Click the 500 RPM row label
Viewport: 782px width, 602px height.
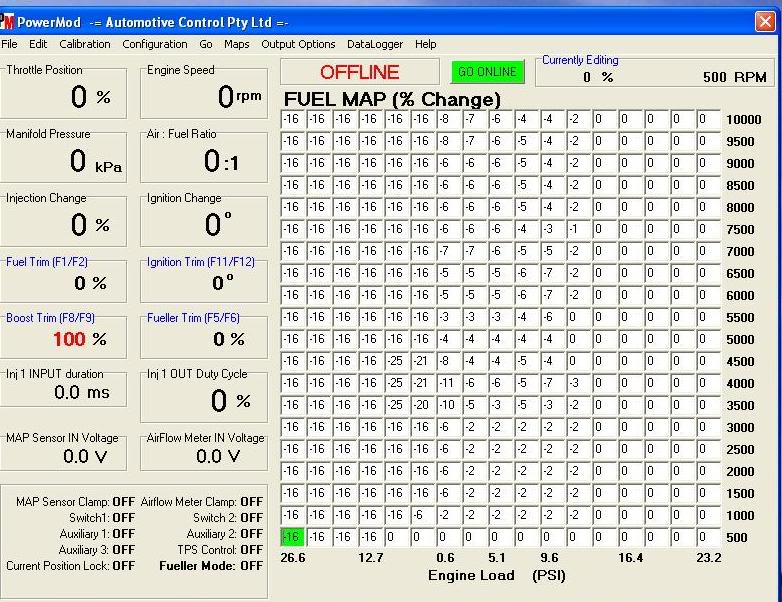(737, 538)
